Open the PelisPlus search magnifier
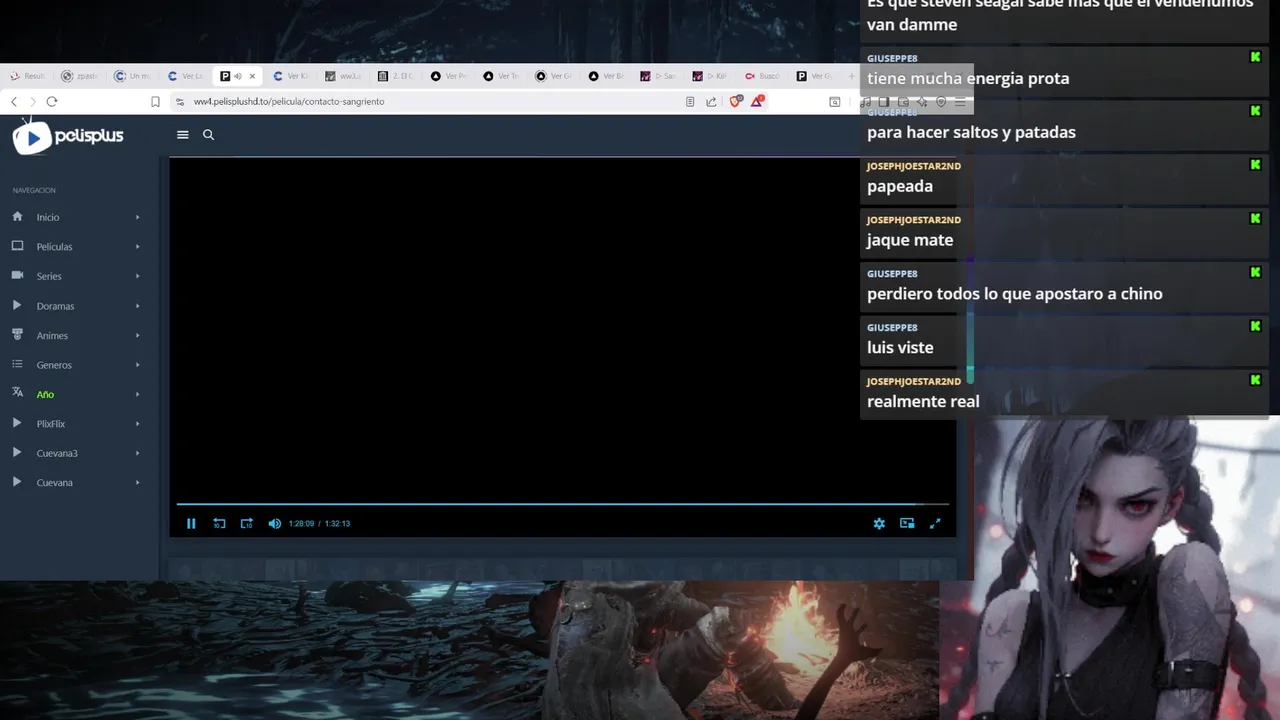The height and width of the screenshot is (720, 1280). [208, 135]
